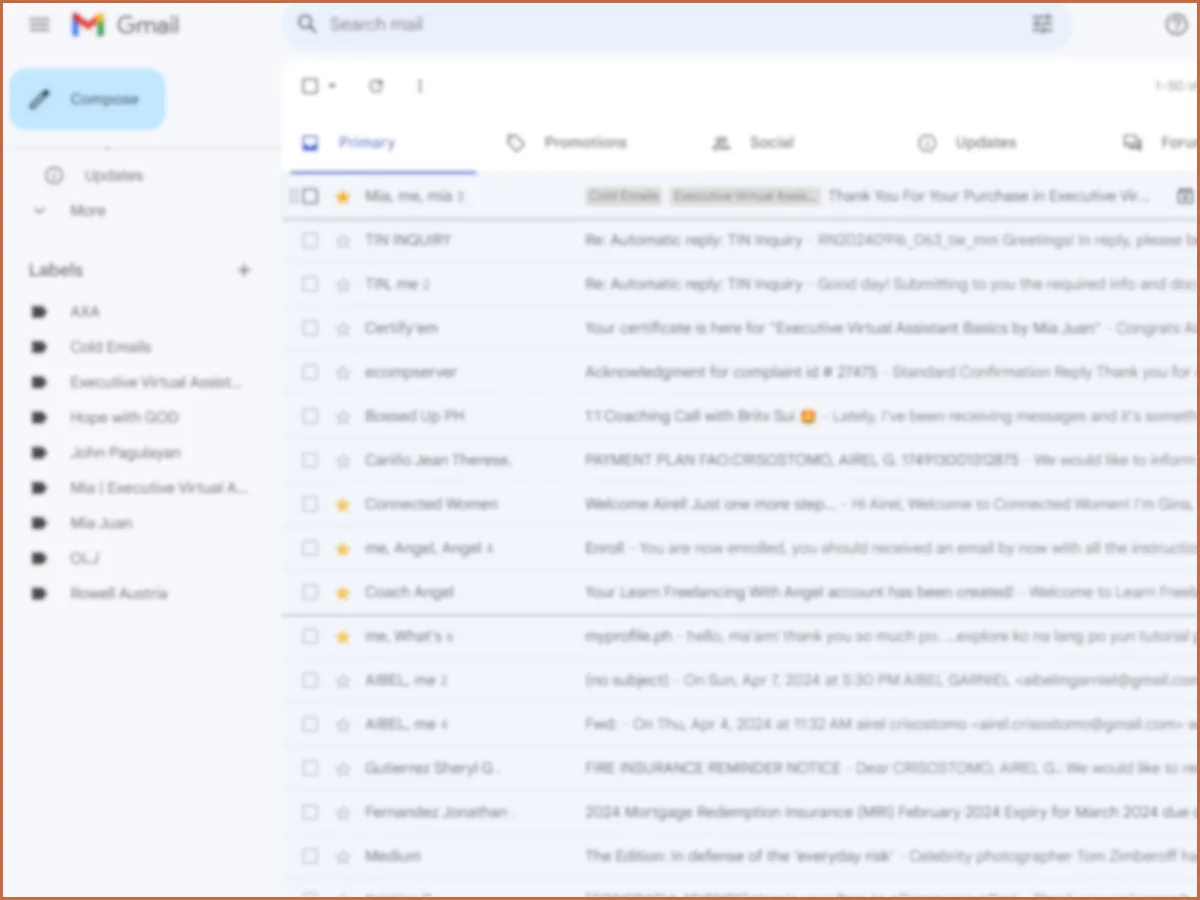Open the Cold Emails label

coord(110,347)
